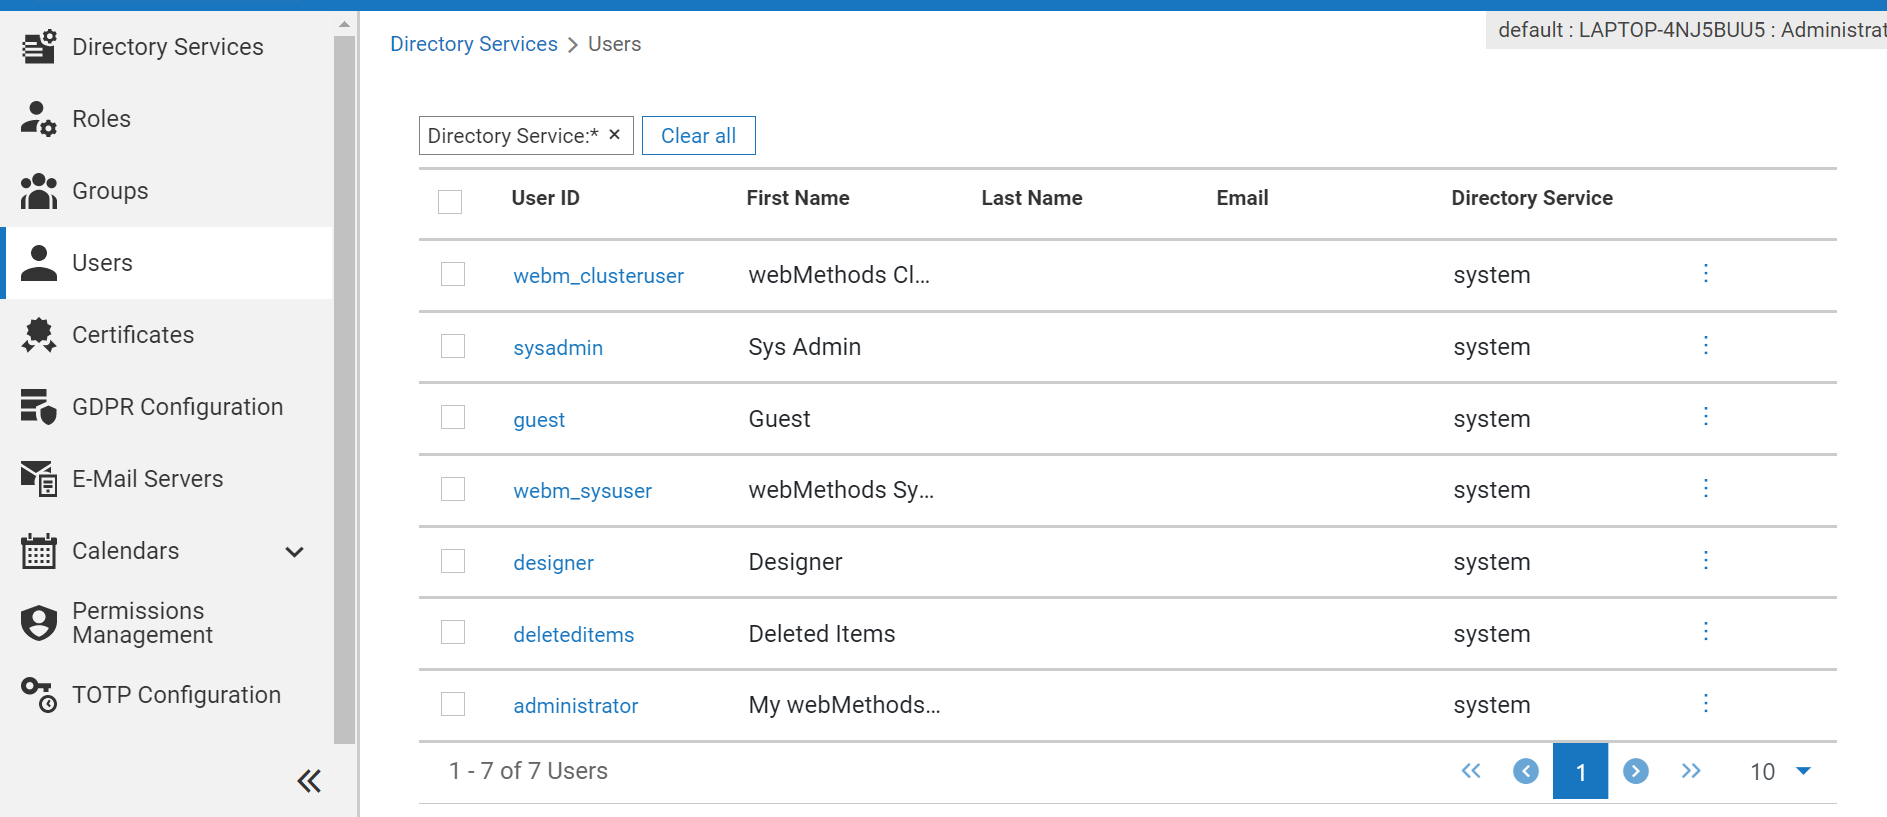This screenshot has width=1887, height=817.
Task: Expand the Calendars menu chevron
Action: point(294,552)
